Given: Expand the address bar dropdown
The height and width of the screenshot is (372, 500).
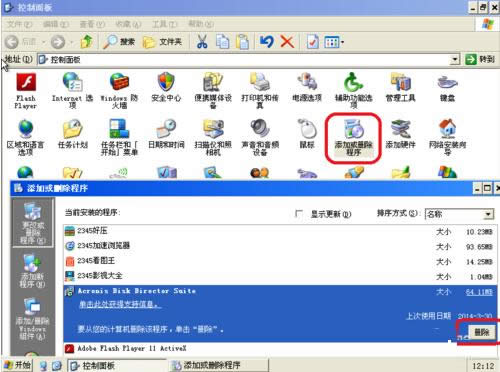Looking at the screenshot, I should [455, 60].
